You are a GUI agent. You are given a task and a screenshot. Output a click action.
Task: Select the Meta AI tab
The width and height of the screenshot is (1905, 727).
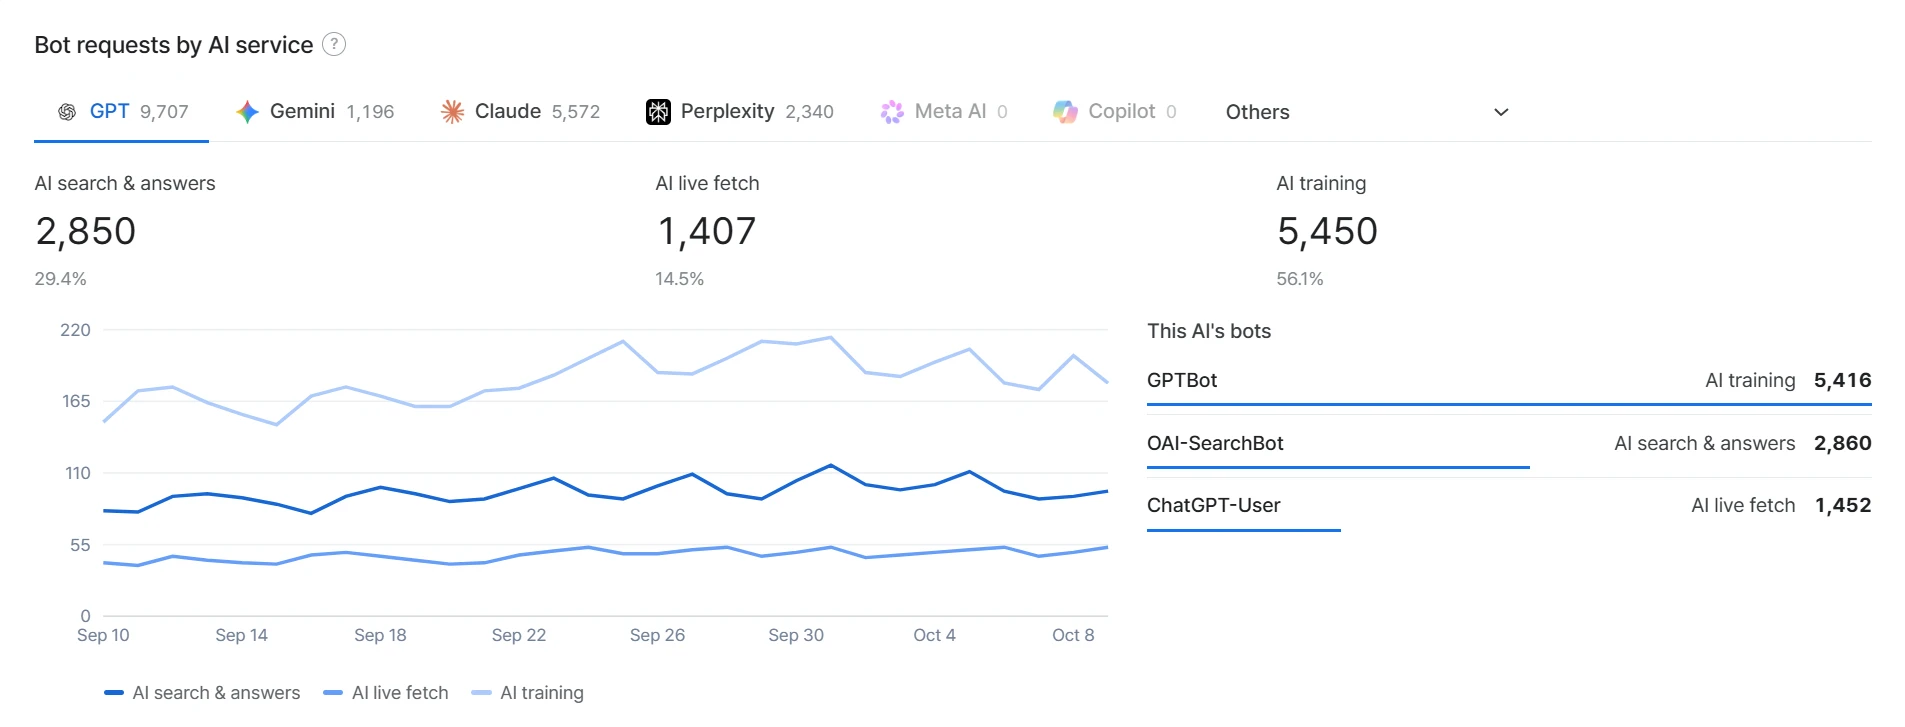point(944,112)
